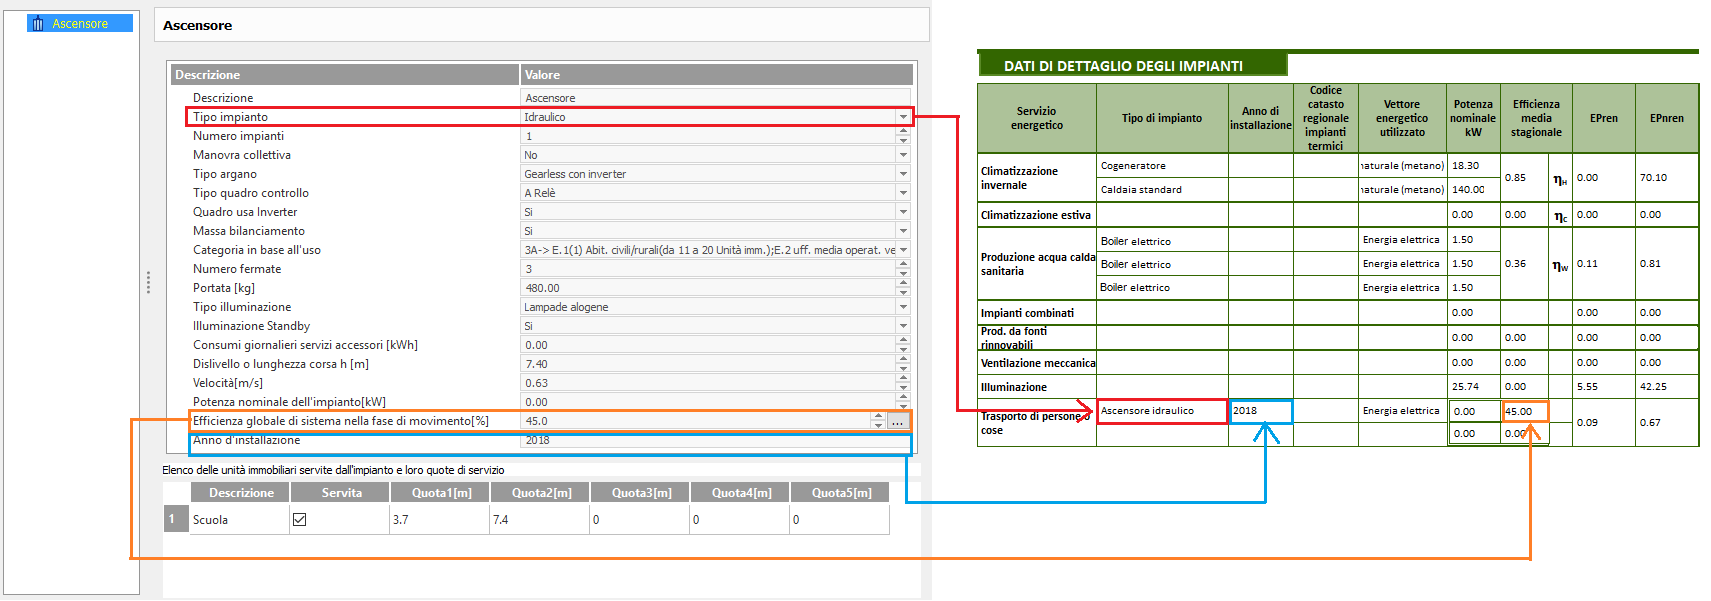The width and height of the screenshot is (1711, 601).
Task: Open the Categoria in base all'uso dropdown
Action: click(x=903, y=250)
